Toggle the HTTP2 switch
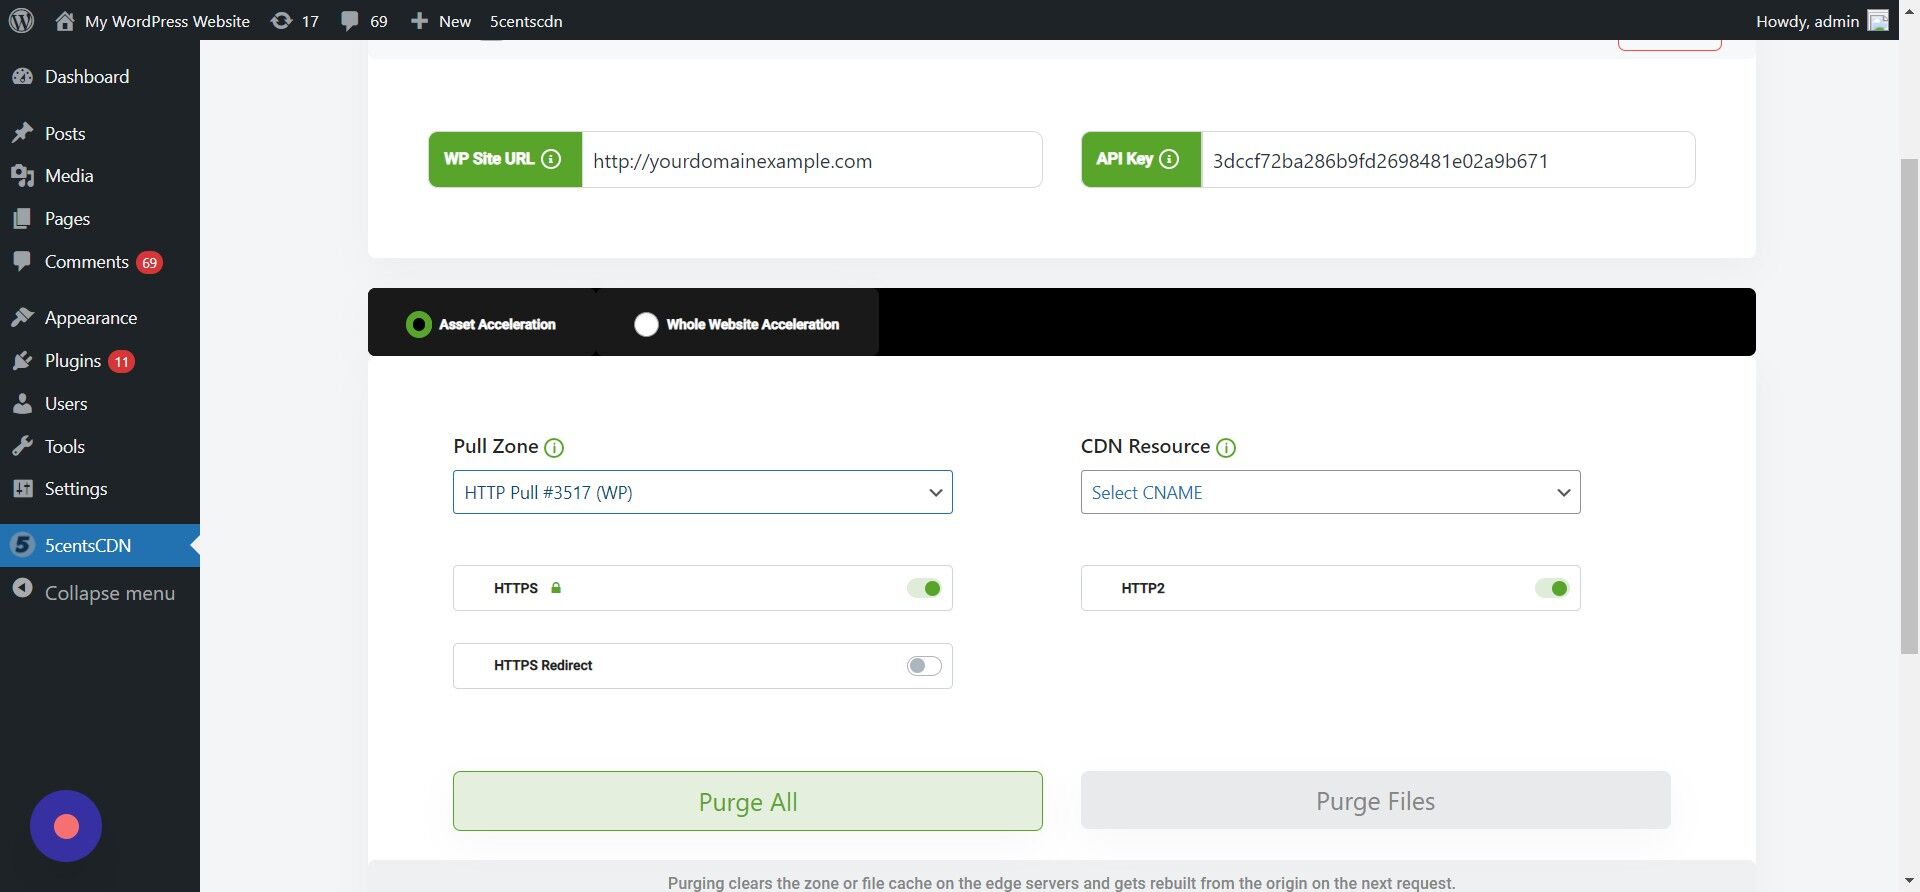The image size is (1920, 892). [x=1552, y=588]
